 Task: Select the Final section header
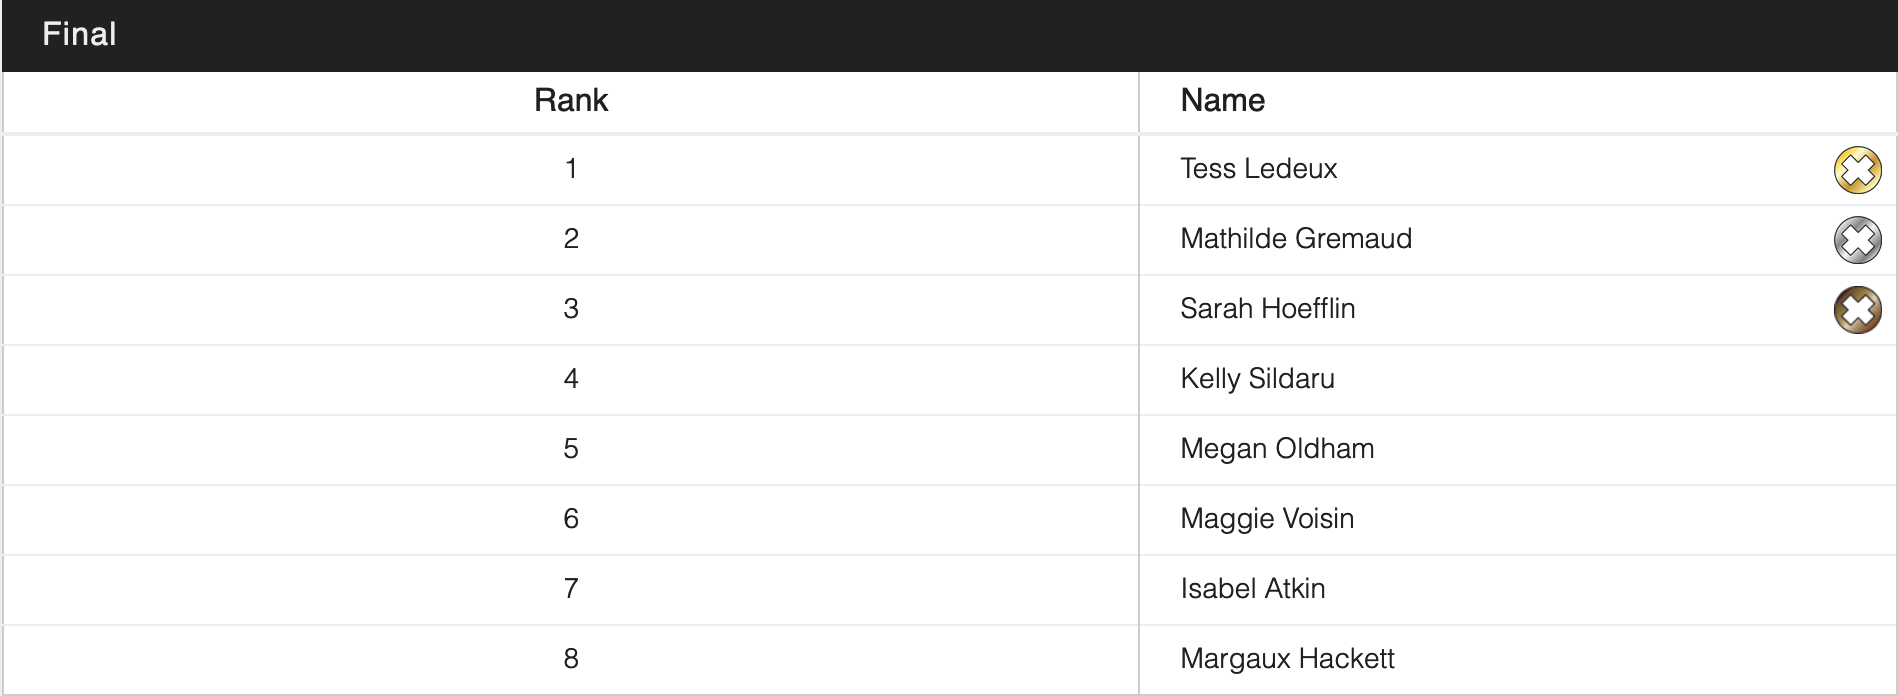coord(80,35)
